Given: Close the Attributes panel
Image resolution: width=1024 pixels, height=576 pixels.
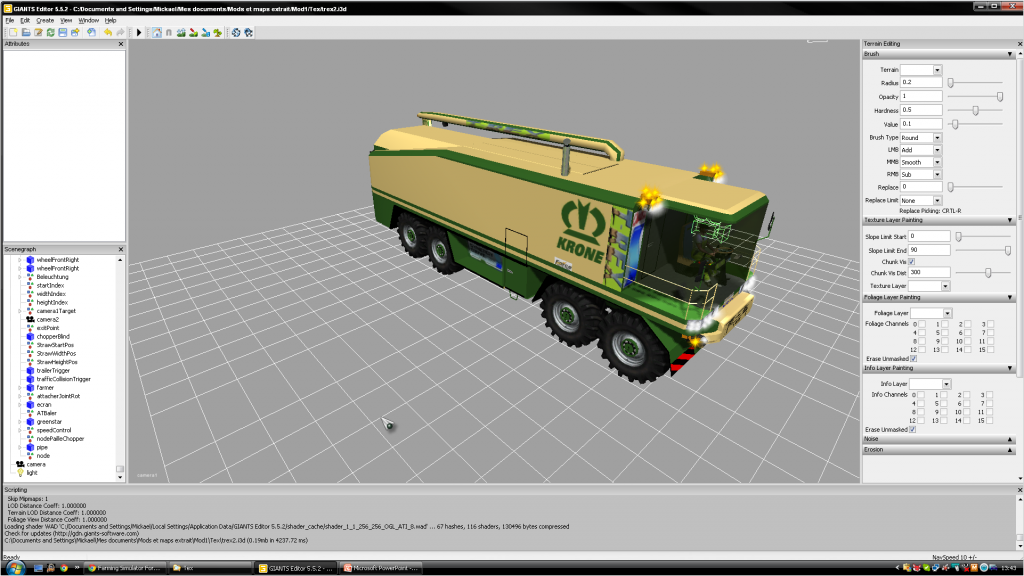Looking at the screenshot, I should (121, 44).
